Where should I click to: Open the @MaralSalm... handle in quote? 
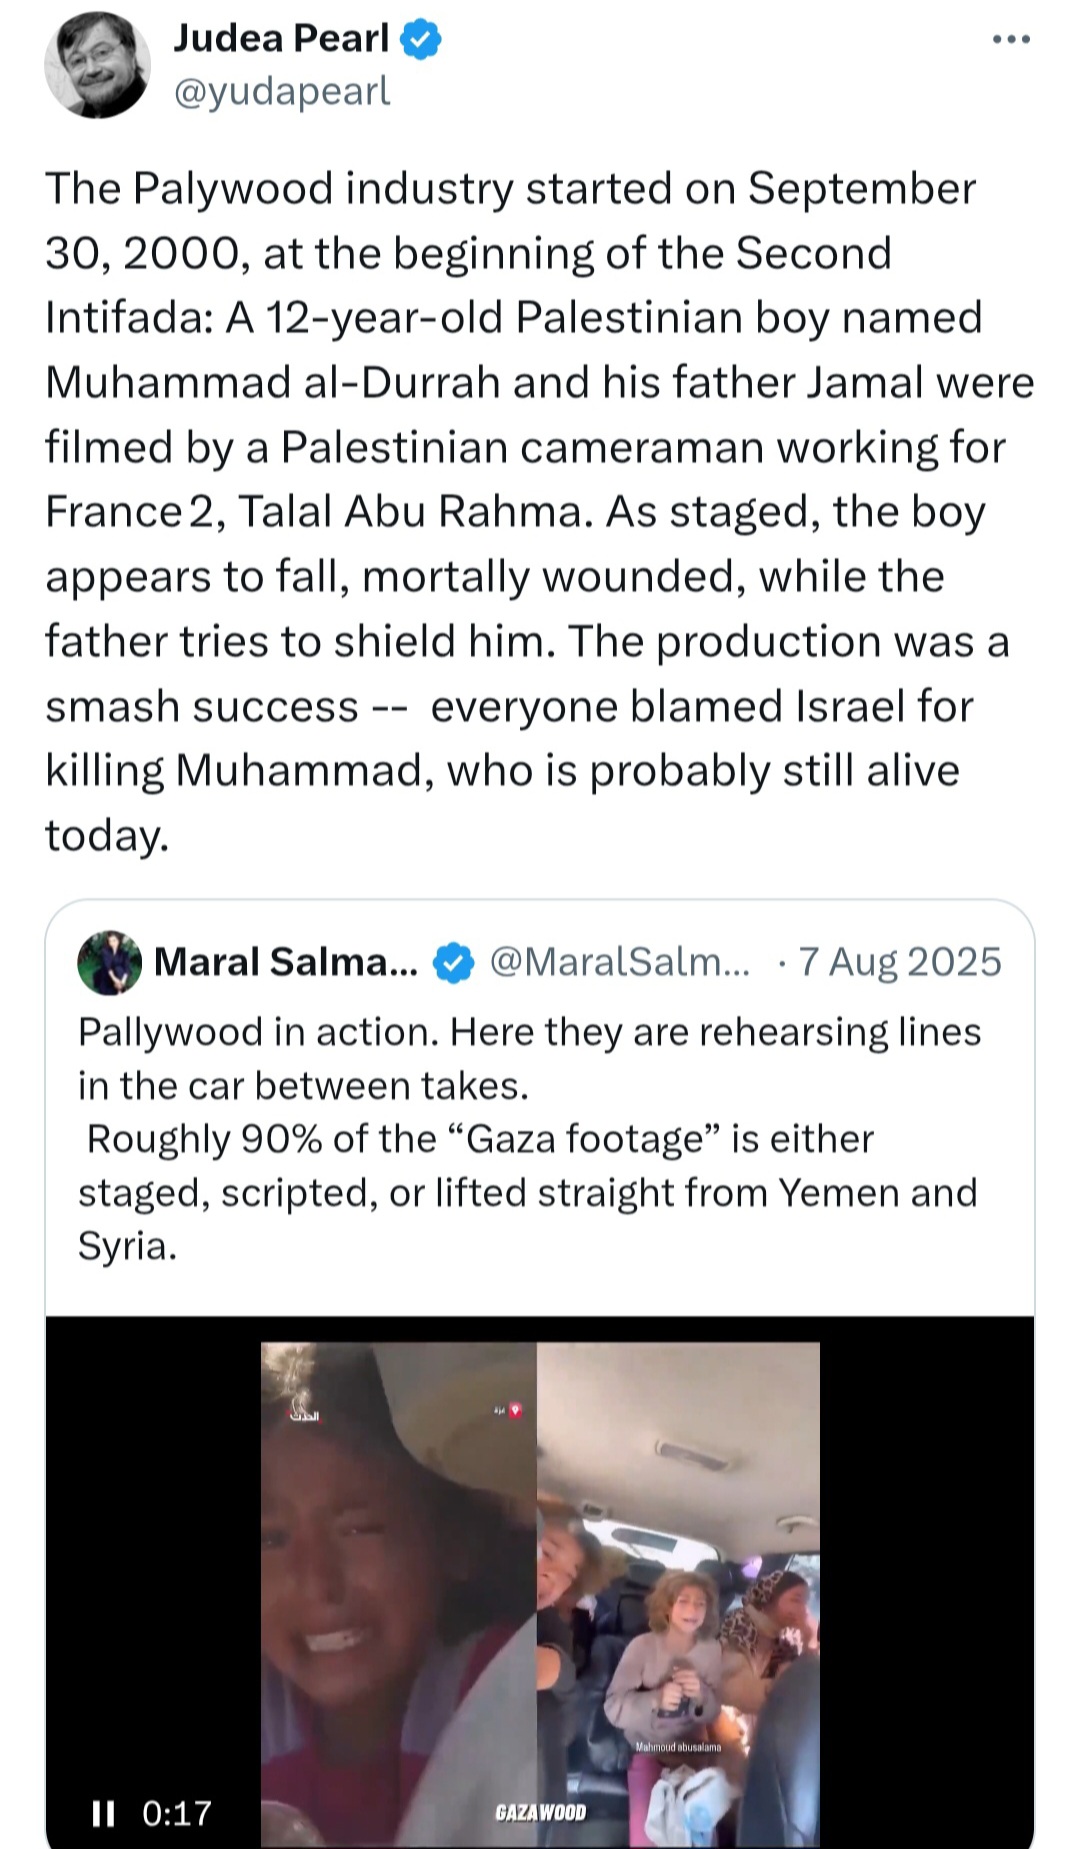pos(619,962)
